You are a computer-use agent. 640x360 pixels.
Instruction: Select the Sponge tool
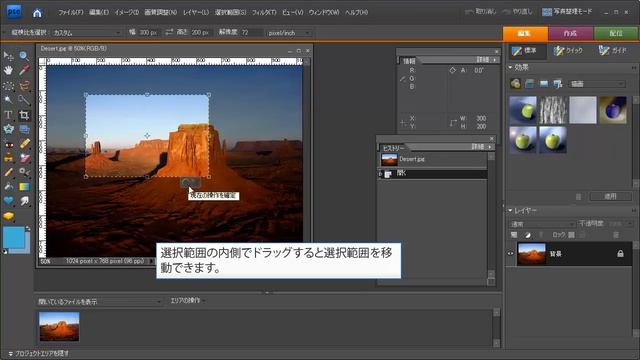(x=8, y=216)
